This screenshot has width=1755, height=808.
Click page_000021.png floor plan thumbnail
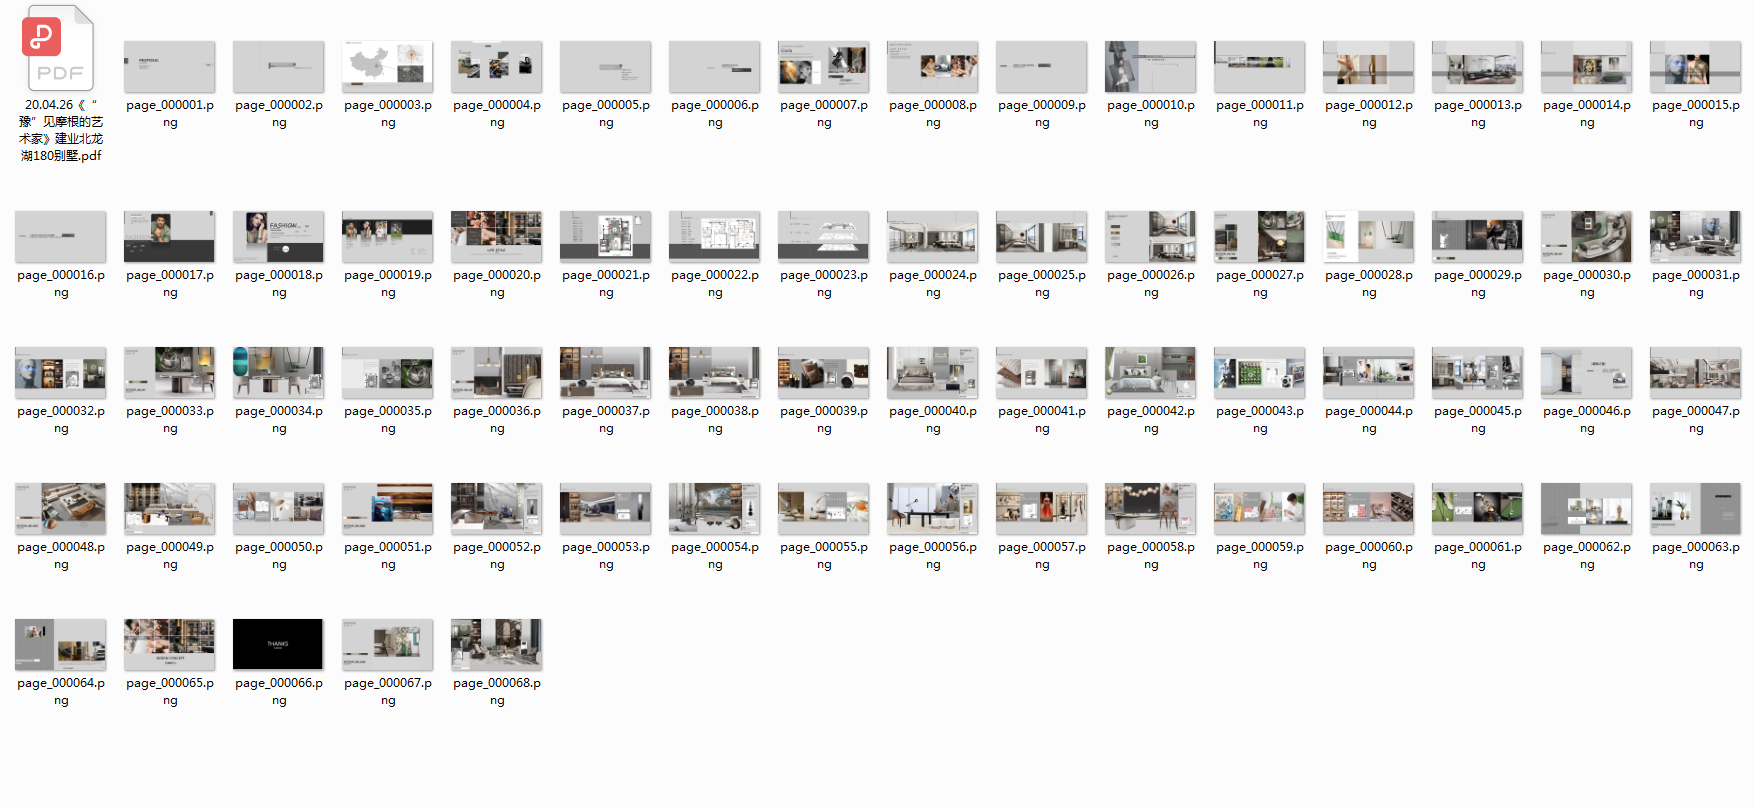(605, 237)
